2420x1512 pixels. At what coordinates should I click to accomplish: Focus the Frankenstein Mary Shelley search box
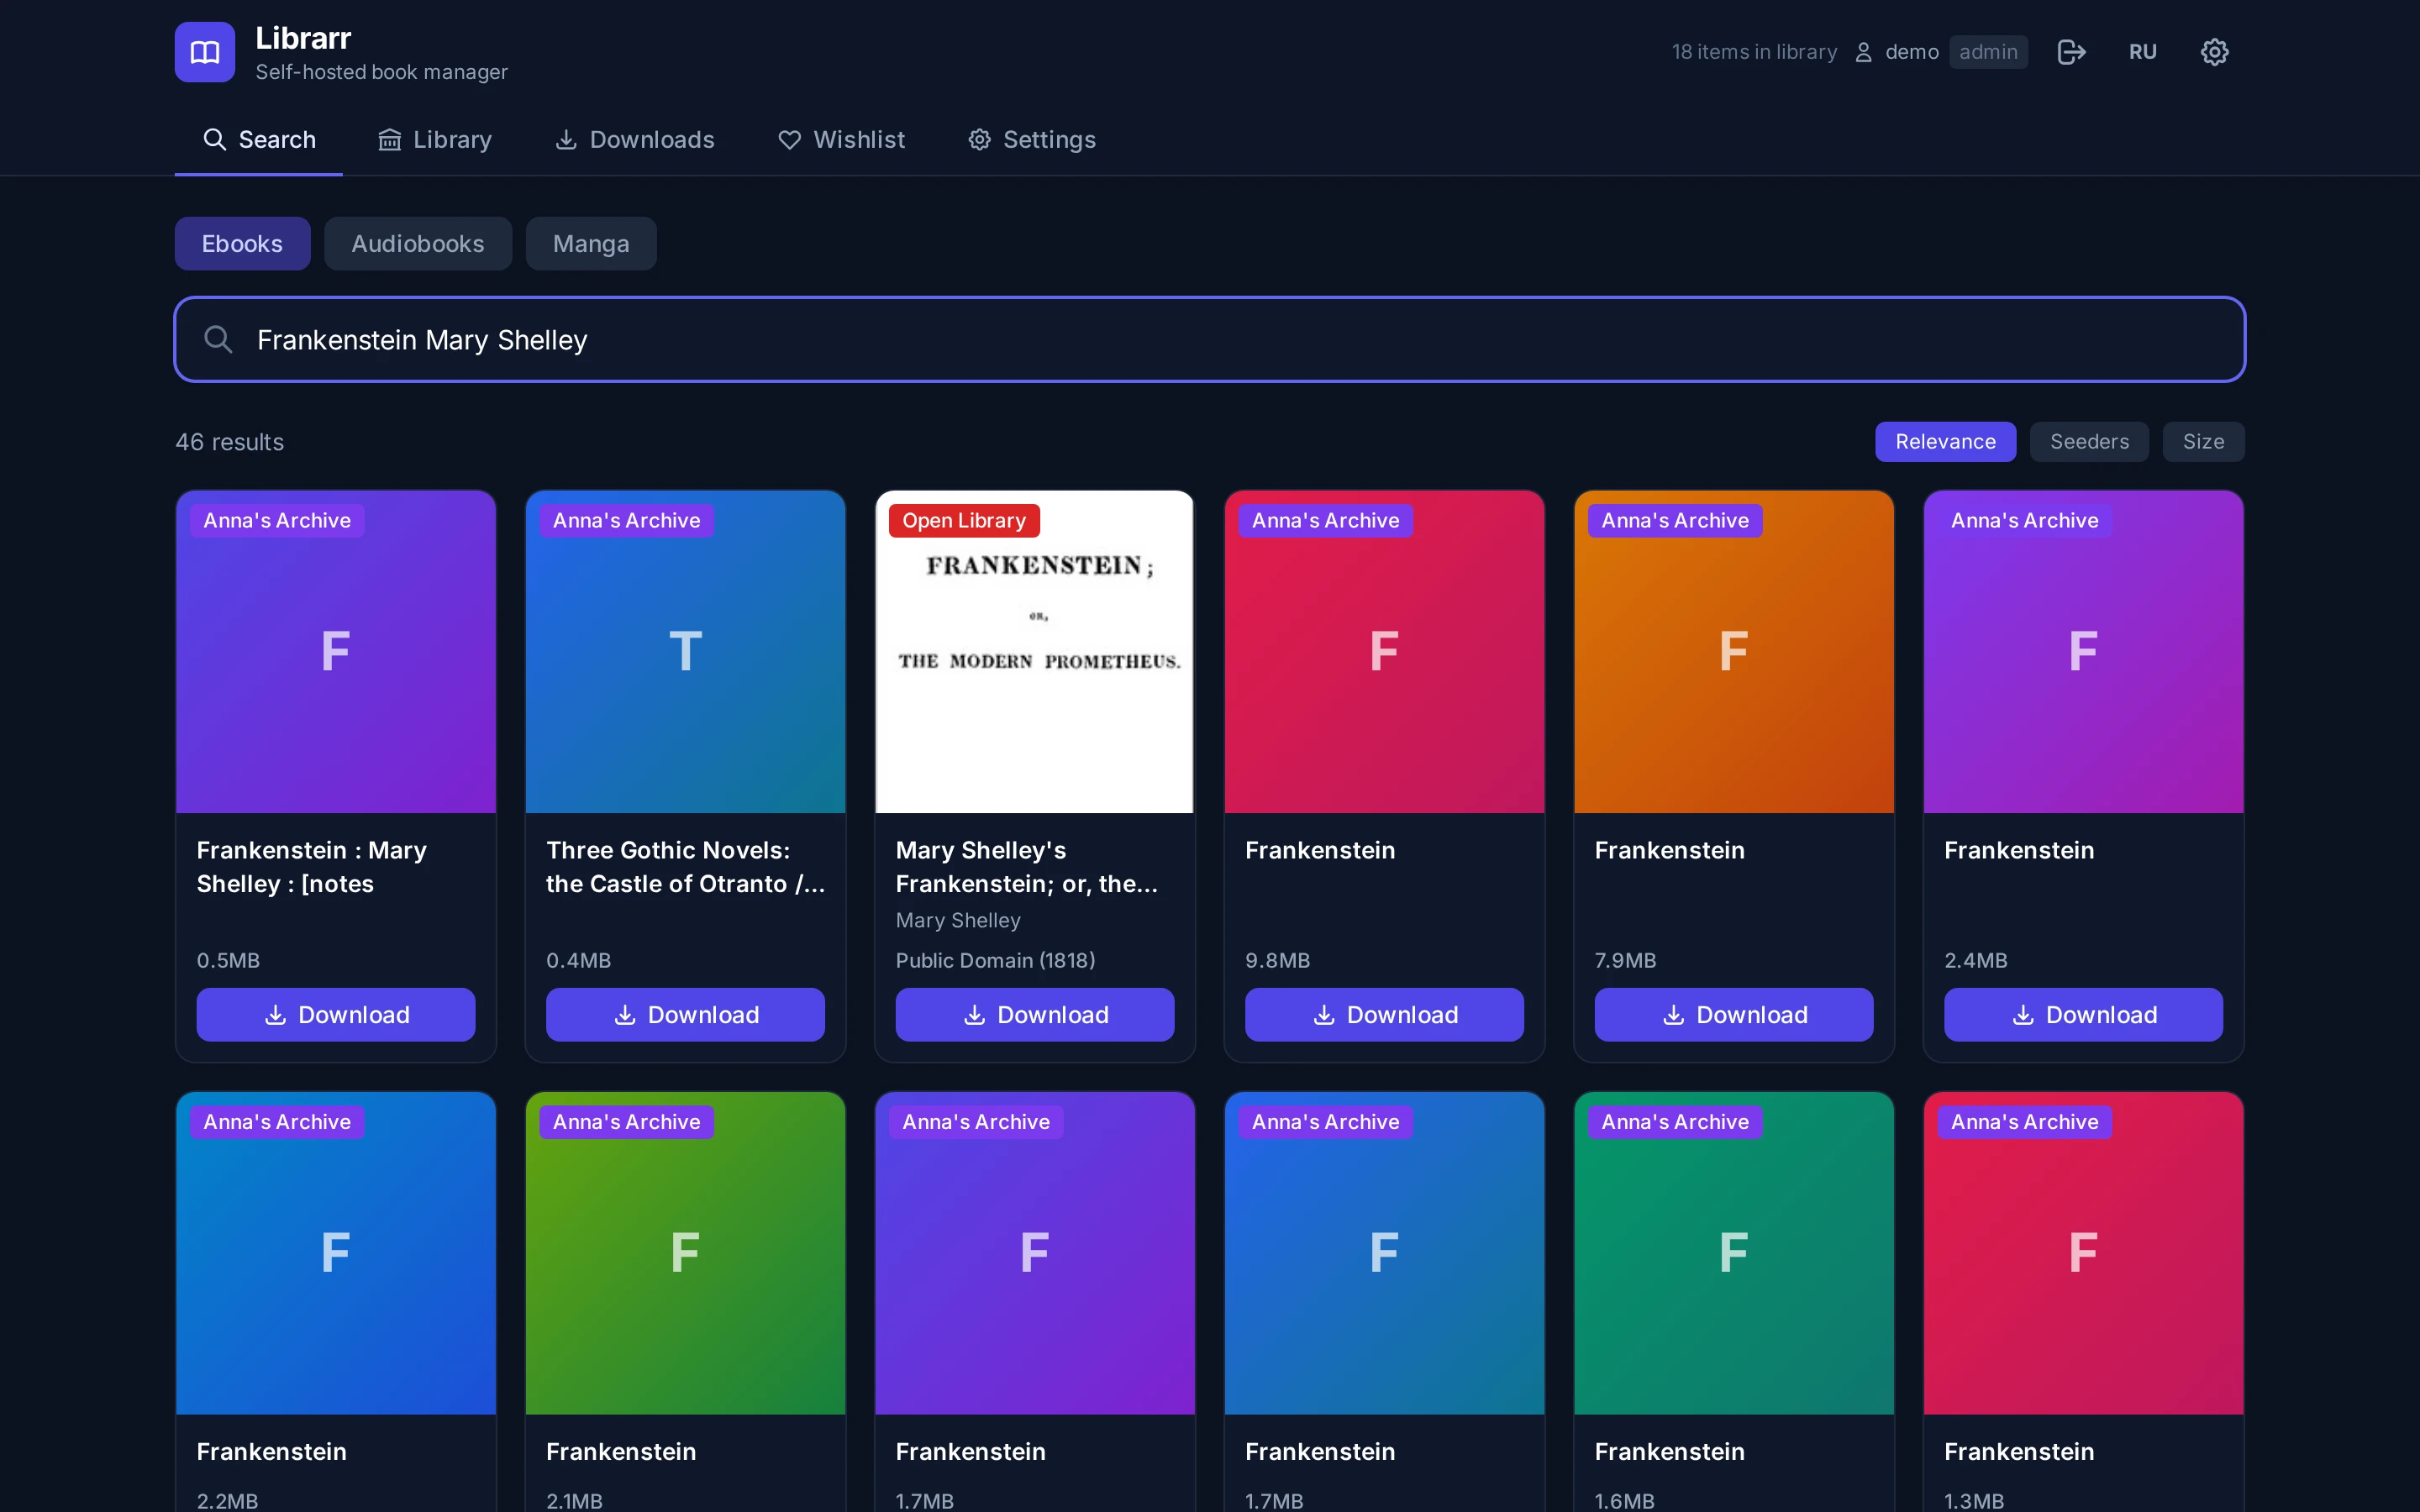pos(1210,340)
